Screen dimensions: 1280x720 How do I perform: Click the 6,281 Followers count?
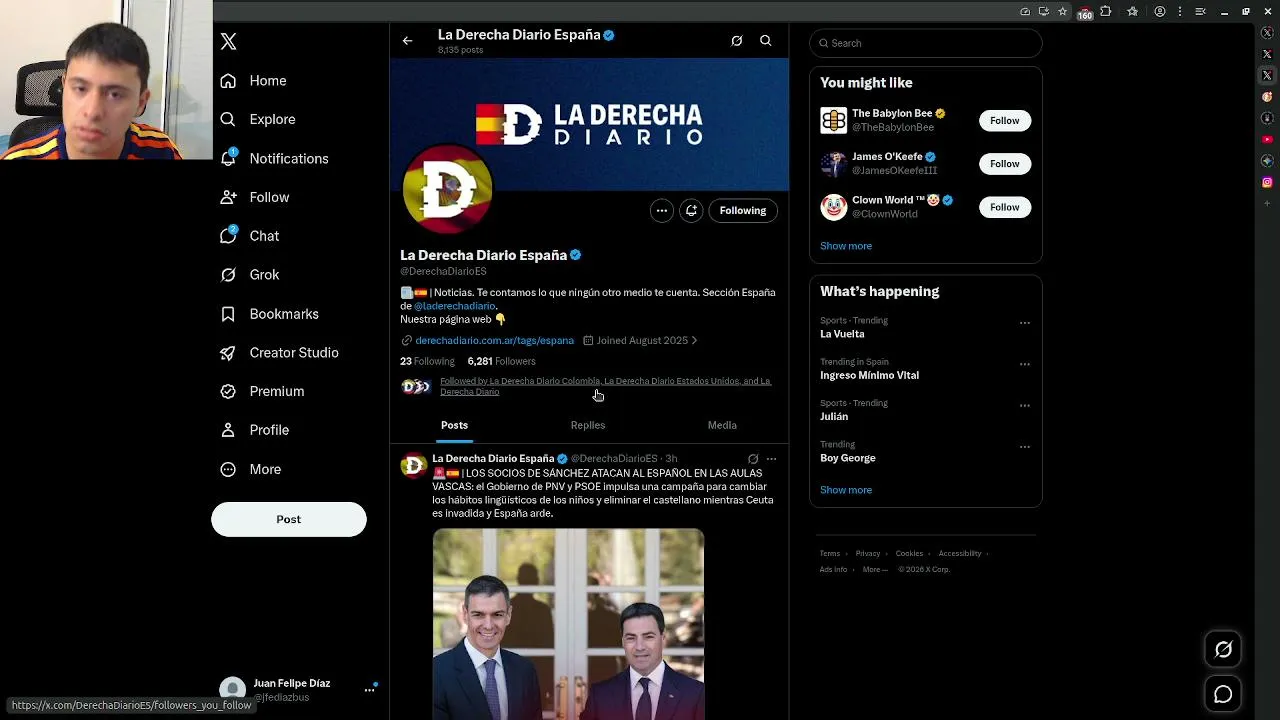[501, 361]
